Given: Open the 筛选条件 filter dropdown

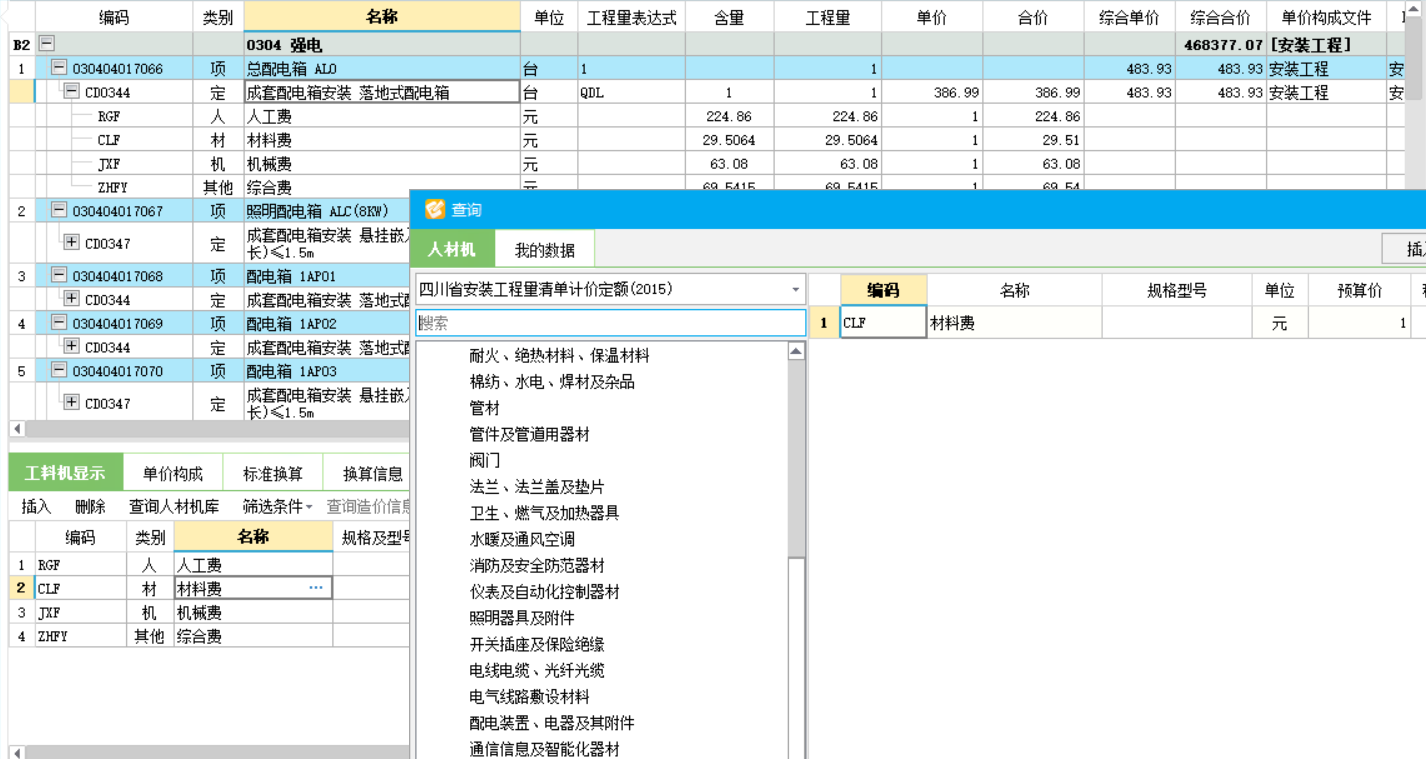Looking at the screenshot, I should click(x=278, y=507).
